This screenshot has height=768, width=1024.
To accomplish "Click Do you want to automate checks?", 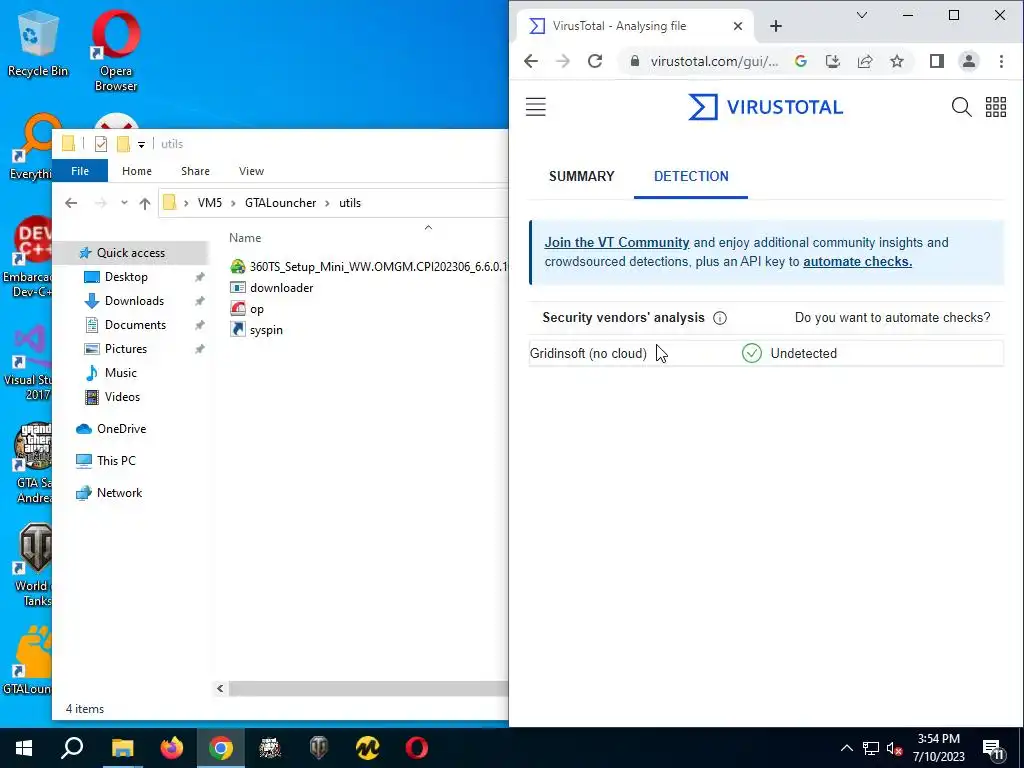I will 892,317.
